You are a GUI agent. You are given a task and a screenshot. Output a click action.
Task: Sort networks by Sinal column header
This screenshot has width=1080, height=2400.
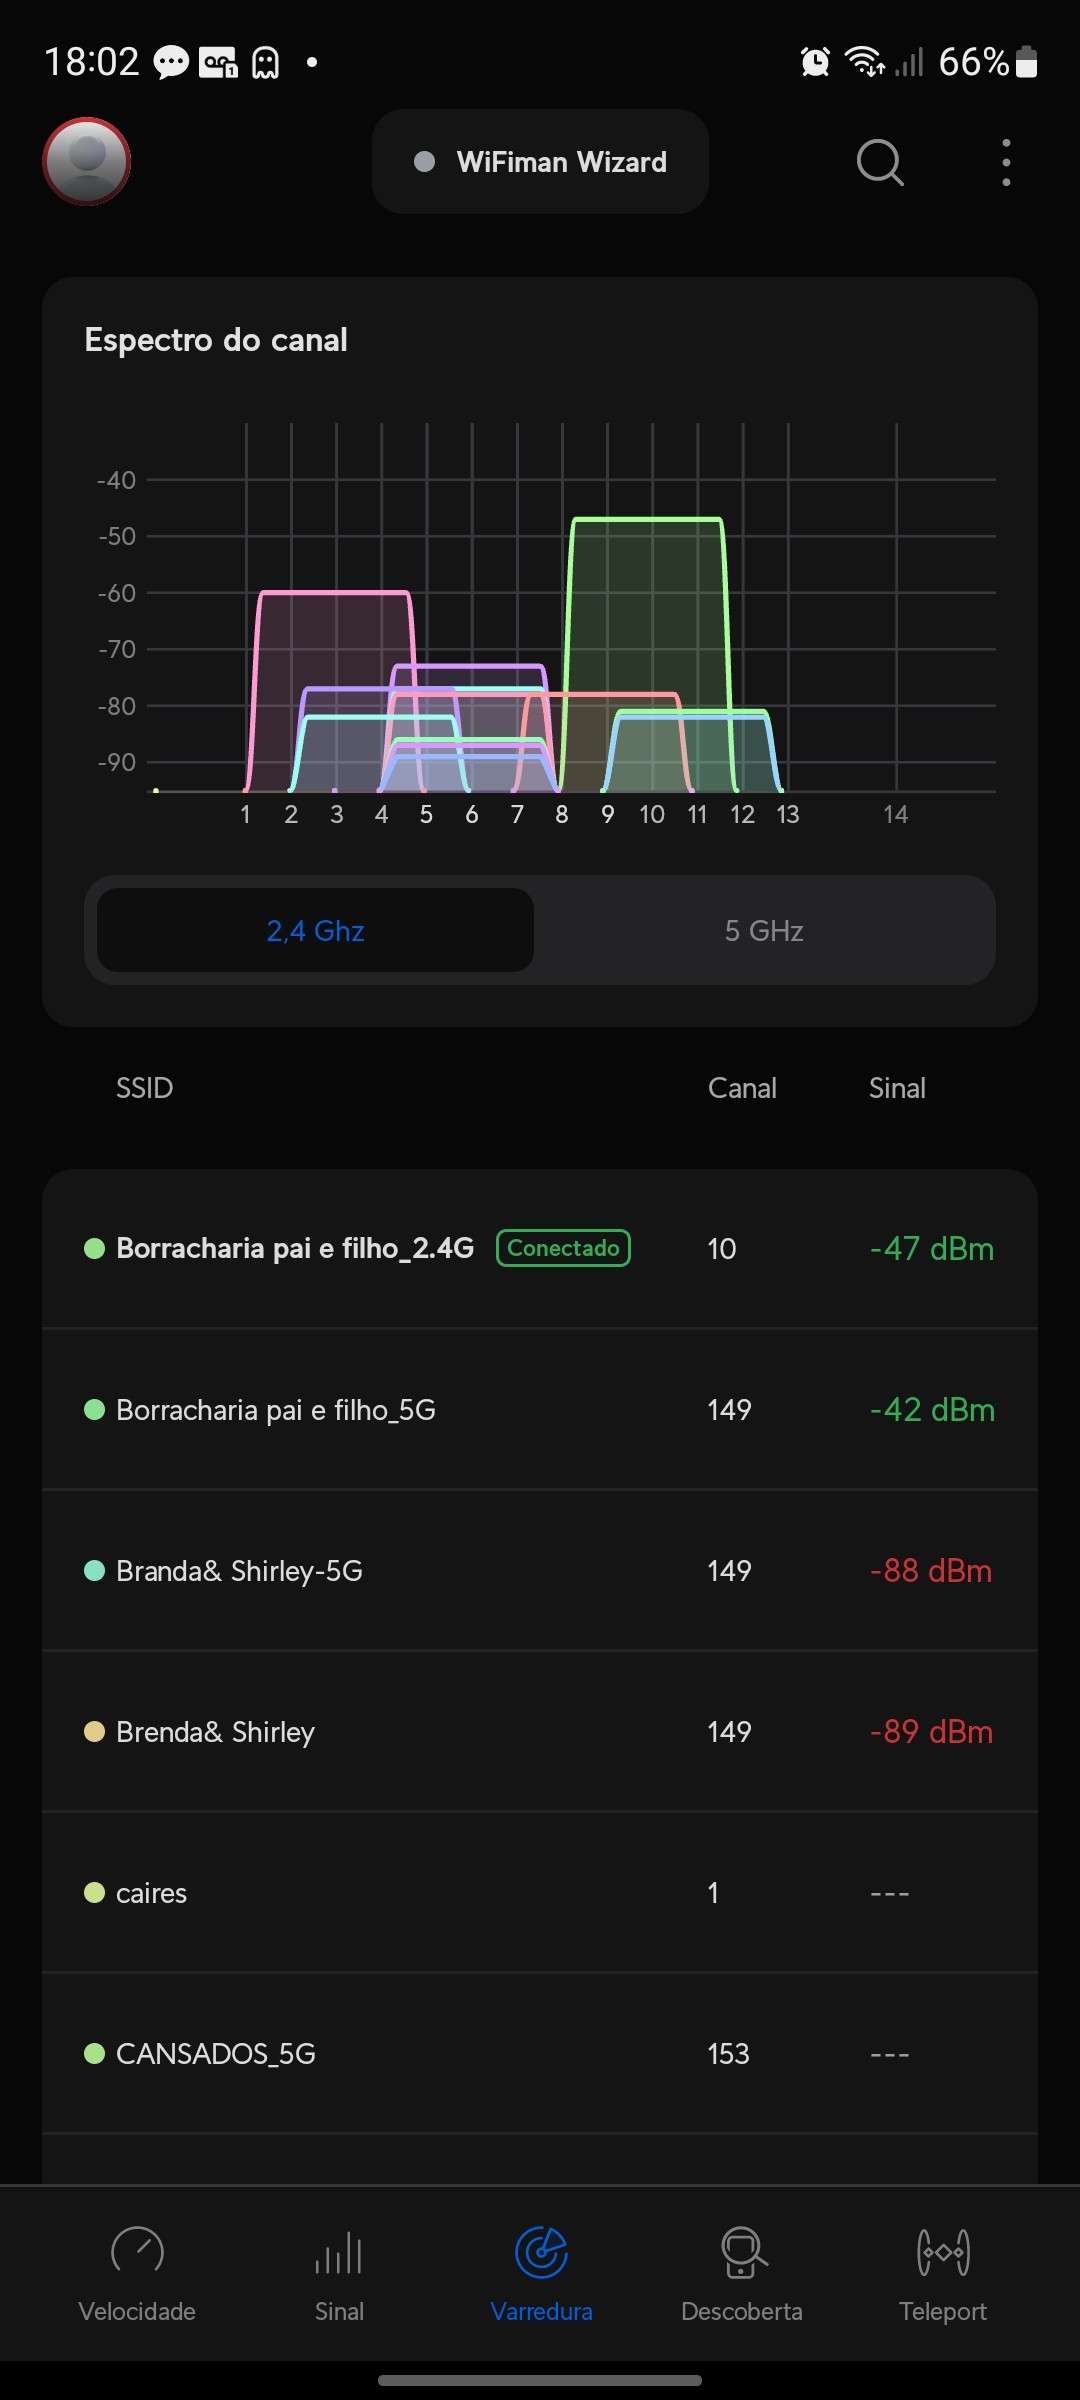897,1088
